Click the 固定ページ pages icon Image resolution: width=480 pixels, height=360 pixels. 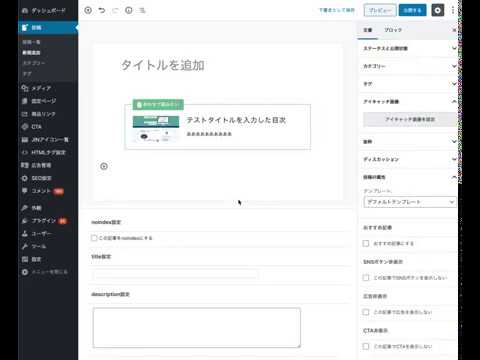pos(25,101)
